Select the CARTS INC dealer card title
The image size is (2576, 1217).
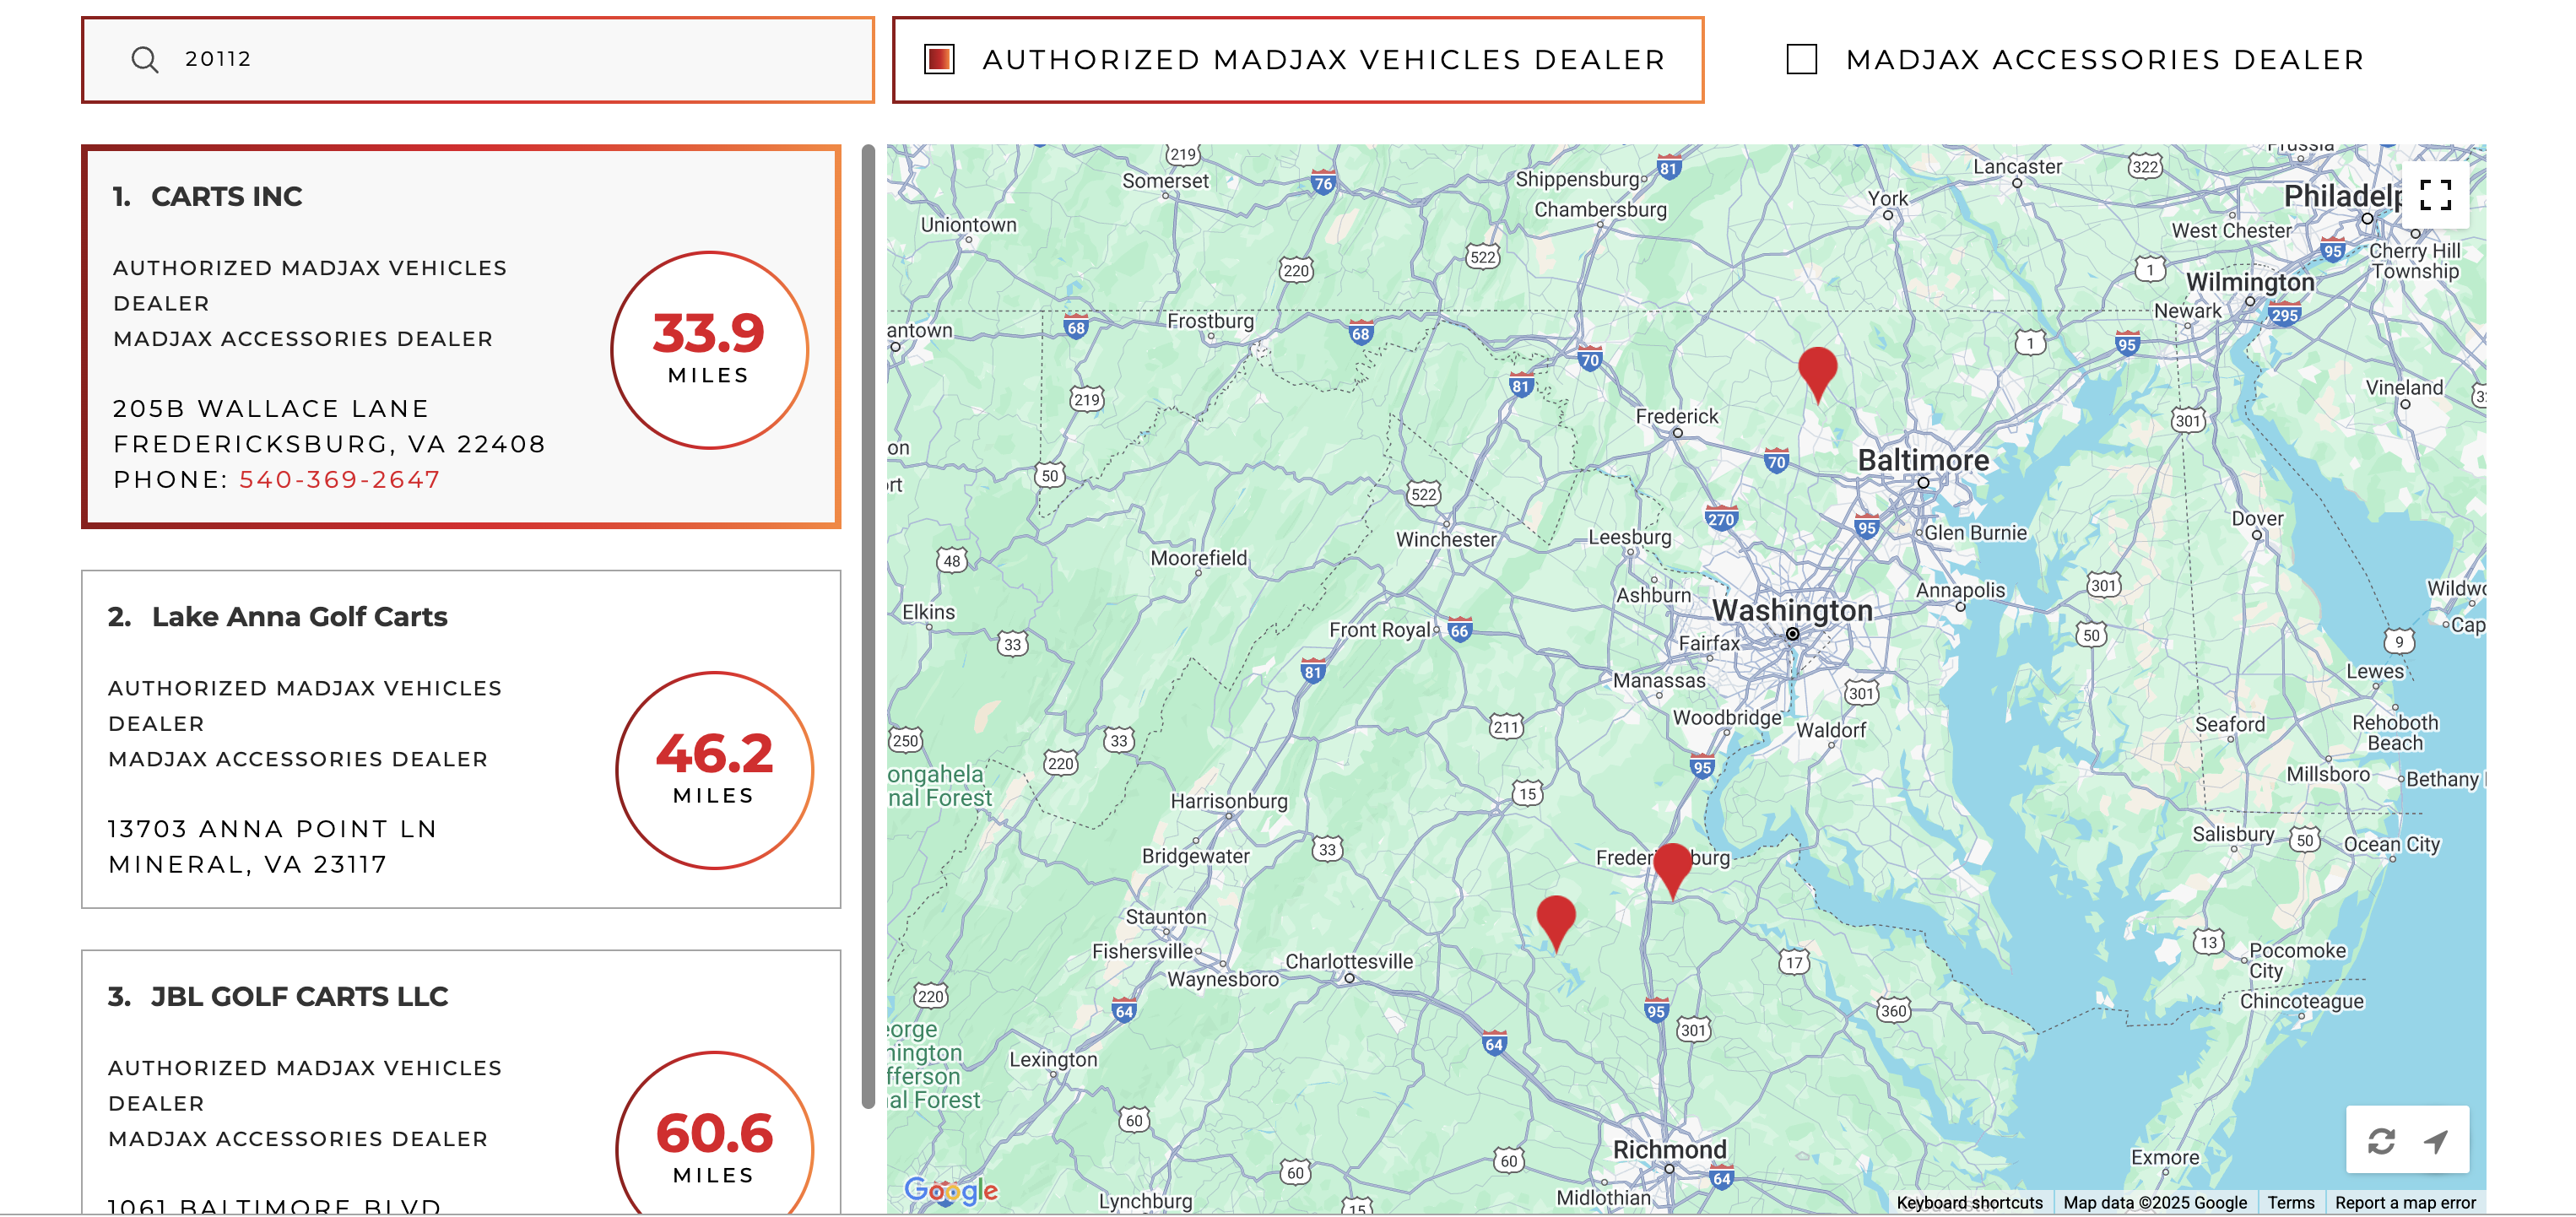[226, 196]
